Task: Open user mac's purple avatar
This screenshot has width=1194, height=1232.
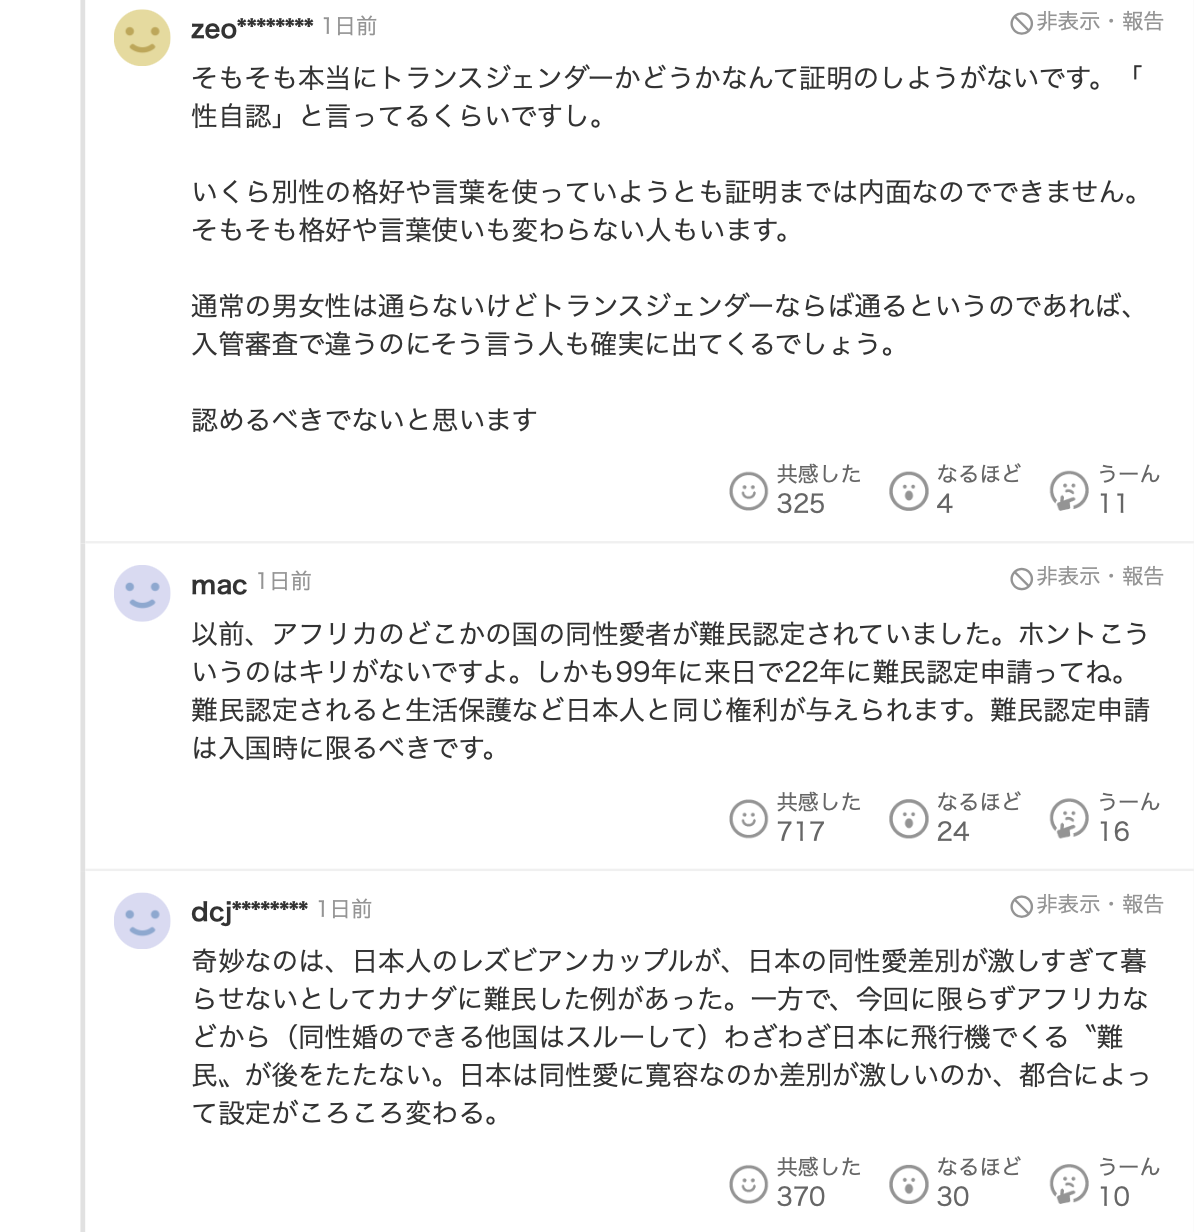Action: tap(142, 593)
